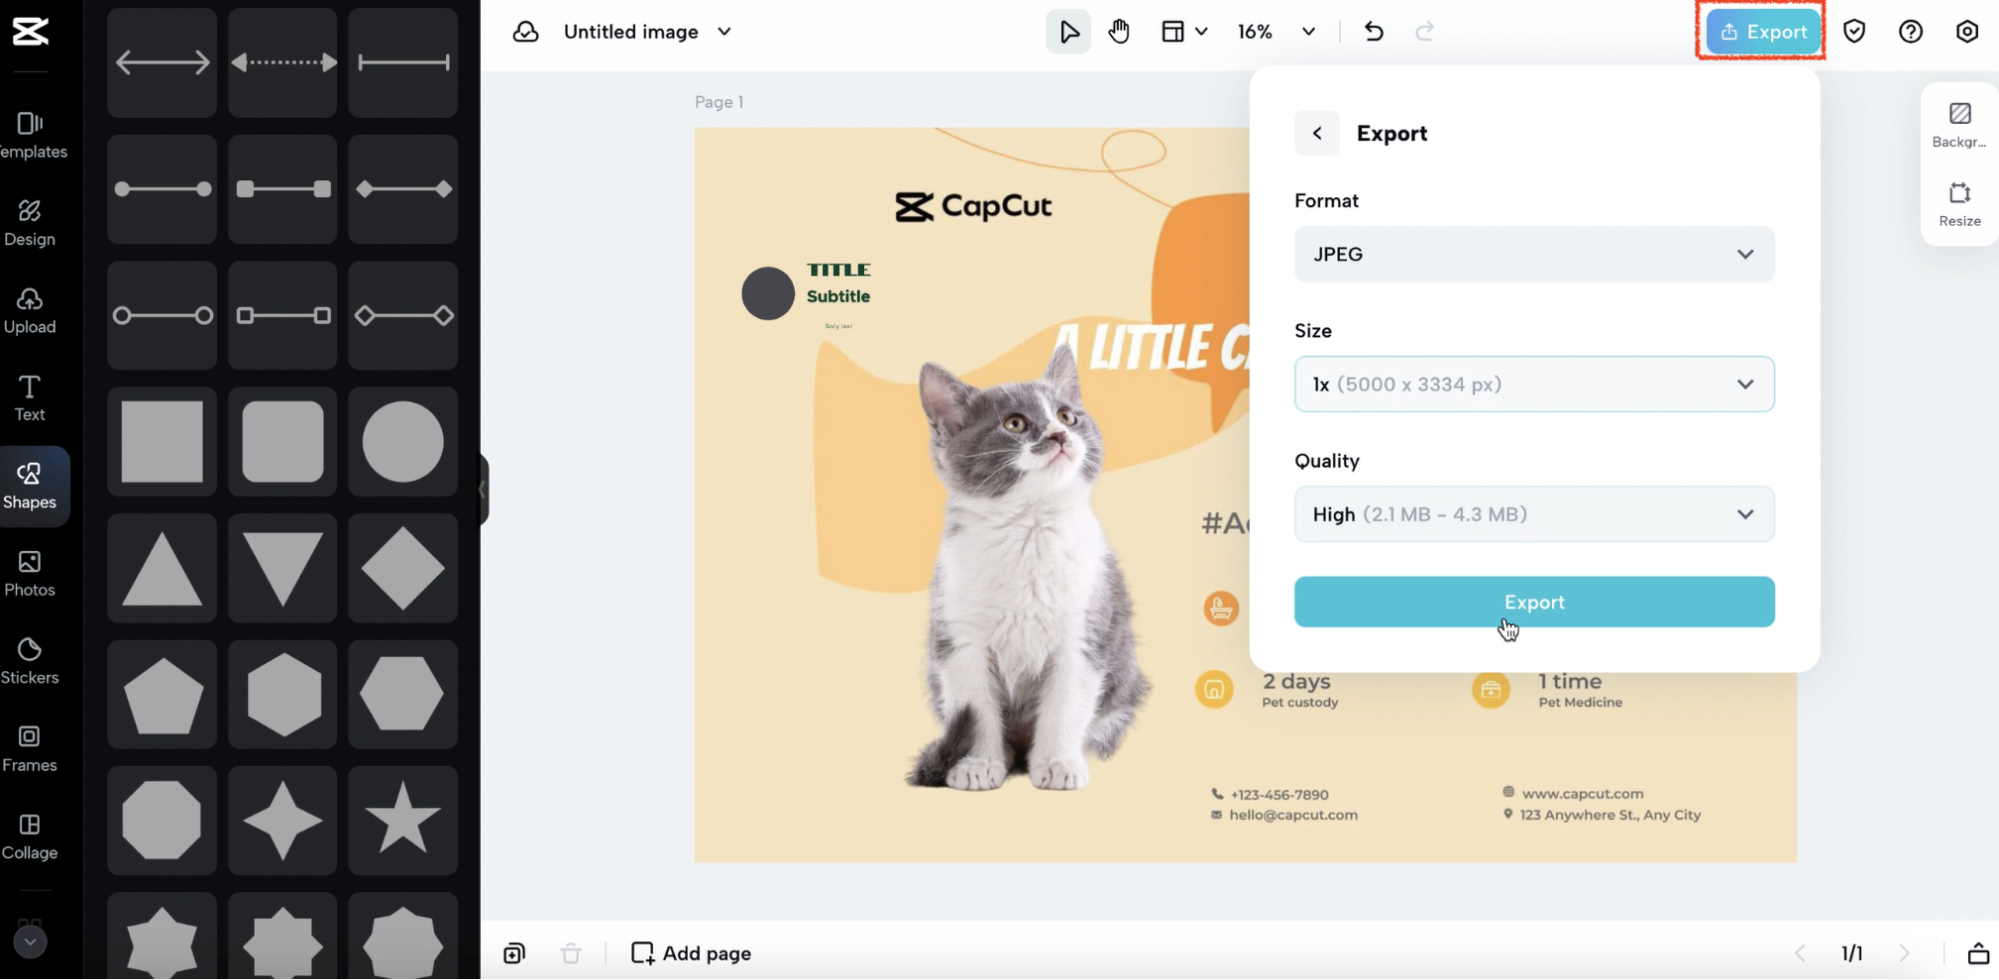Insert the flat-capped line shape

[403, 63]
